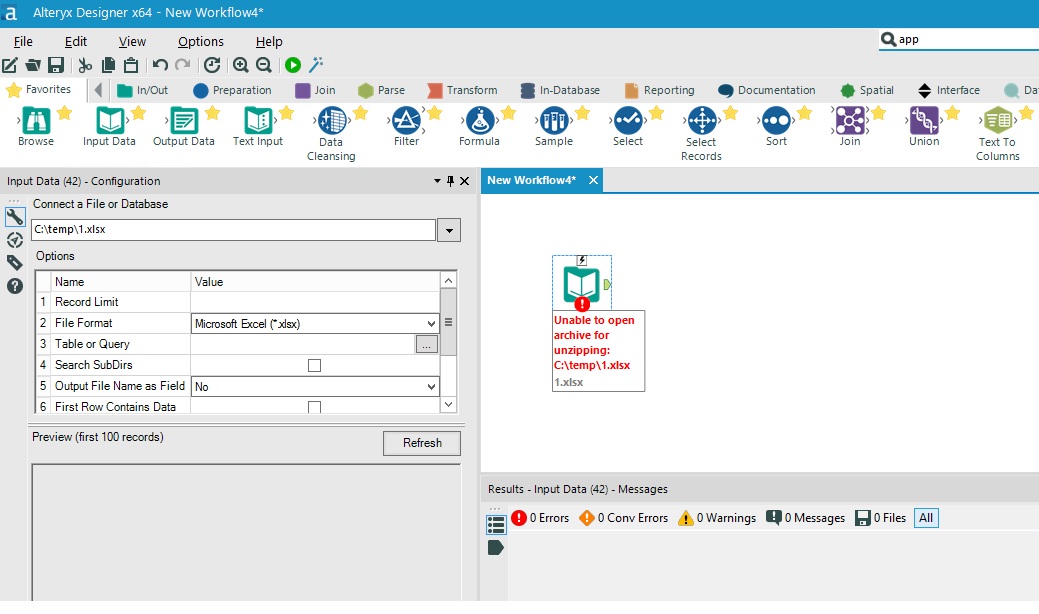Add an Output Data tool
The image size is (1039, 614).
click(x=184, y=125)
